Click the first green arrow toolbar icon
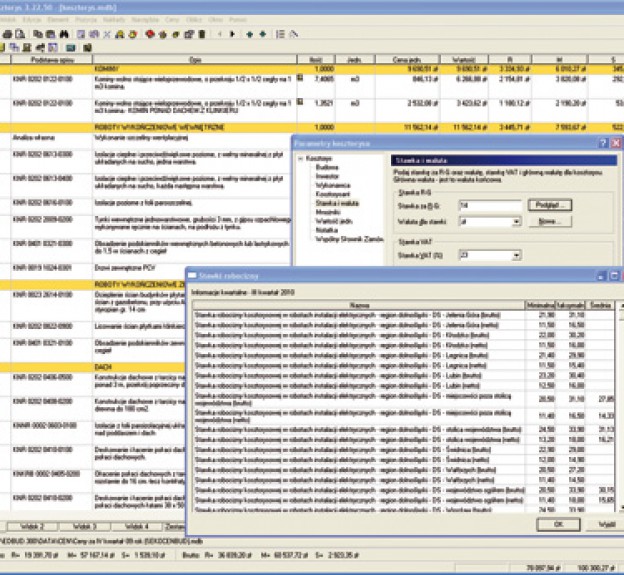This screenshot has width=624, height=575. coord(250,34)
